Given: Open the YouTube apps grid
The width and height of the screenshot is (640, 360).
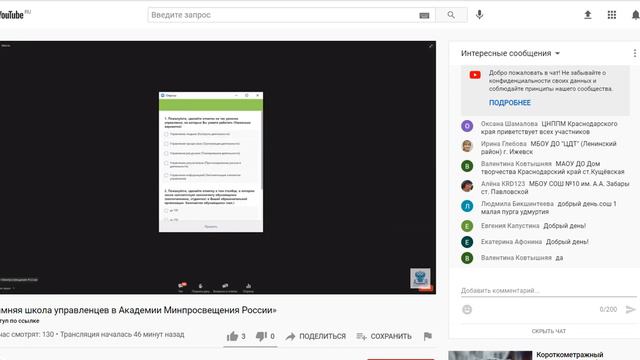Looking at the screenshot, I should (x=611, y=15).
